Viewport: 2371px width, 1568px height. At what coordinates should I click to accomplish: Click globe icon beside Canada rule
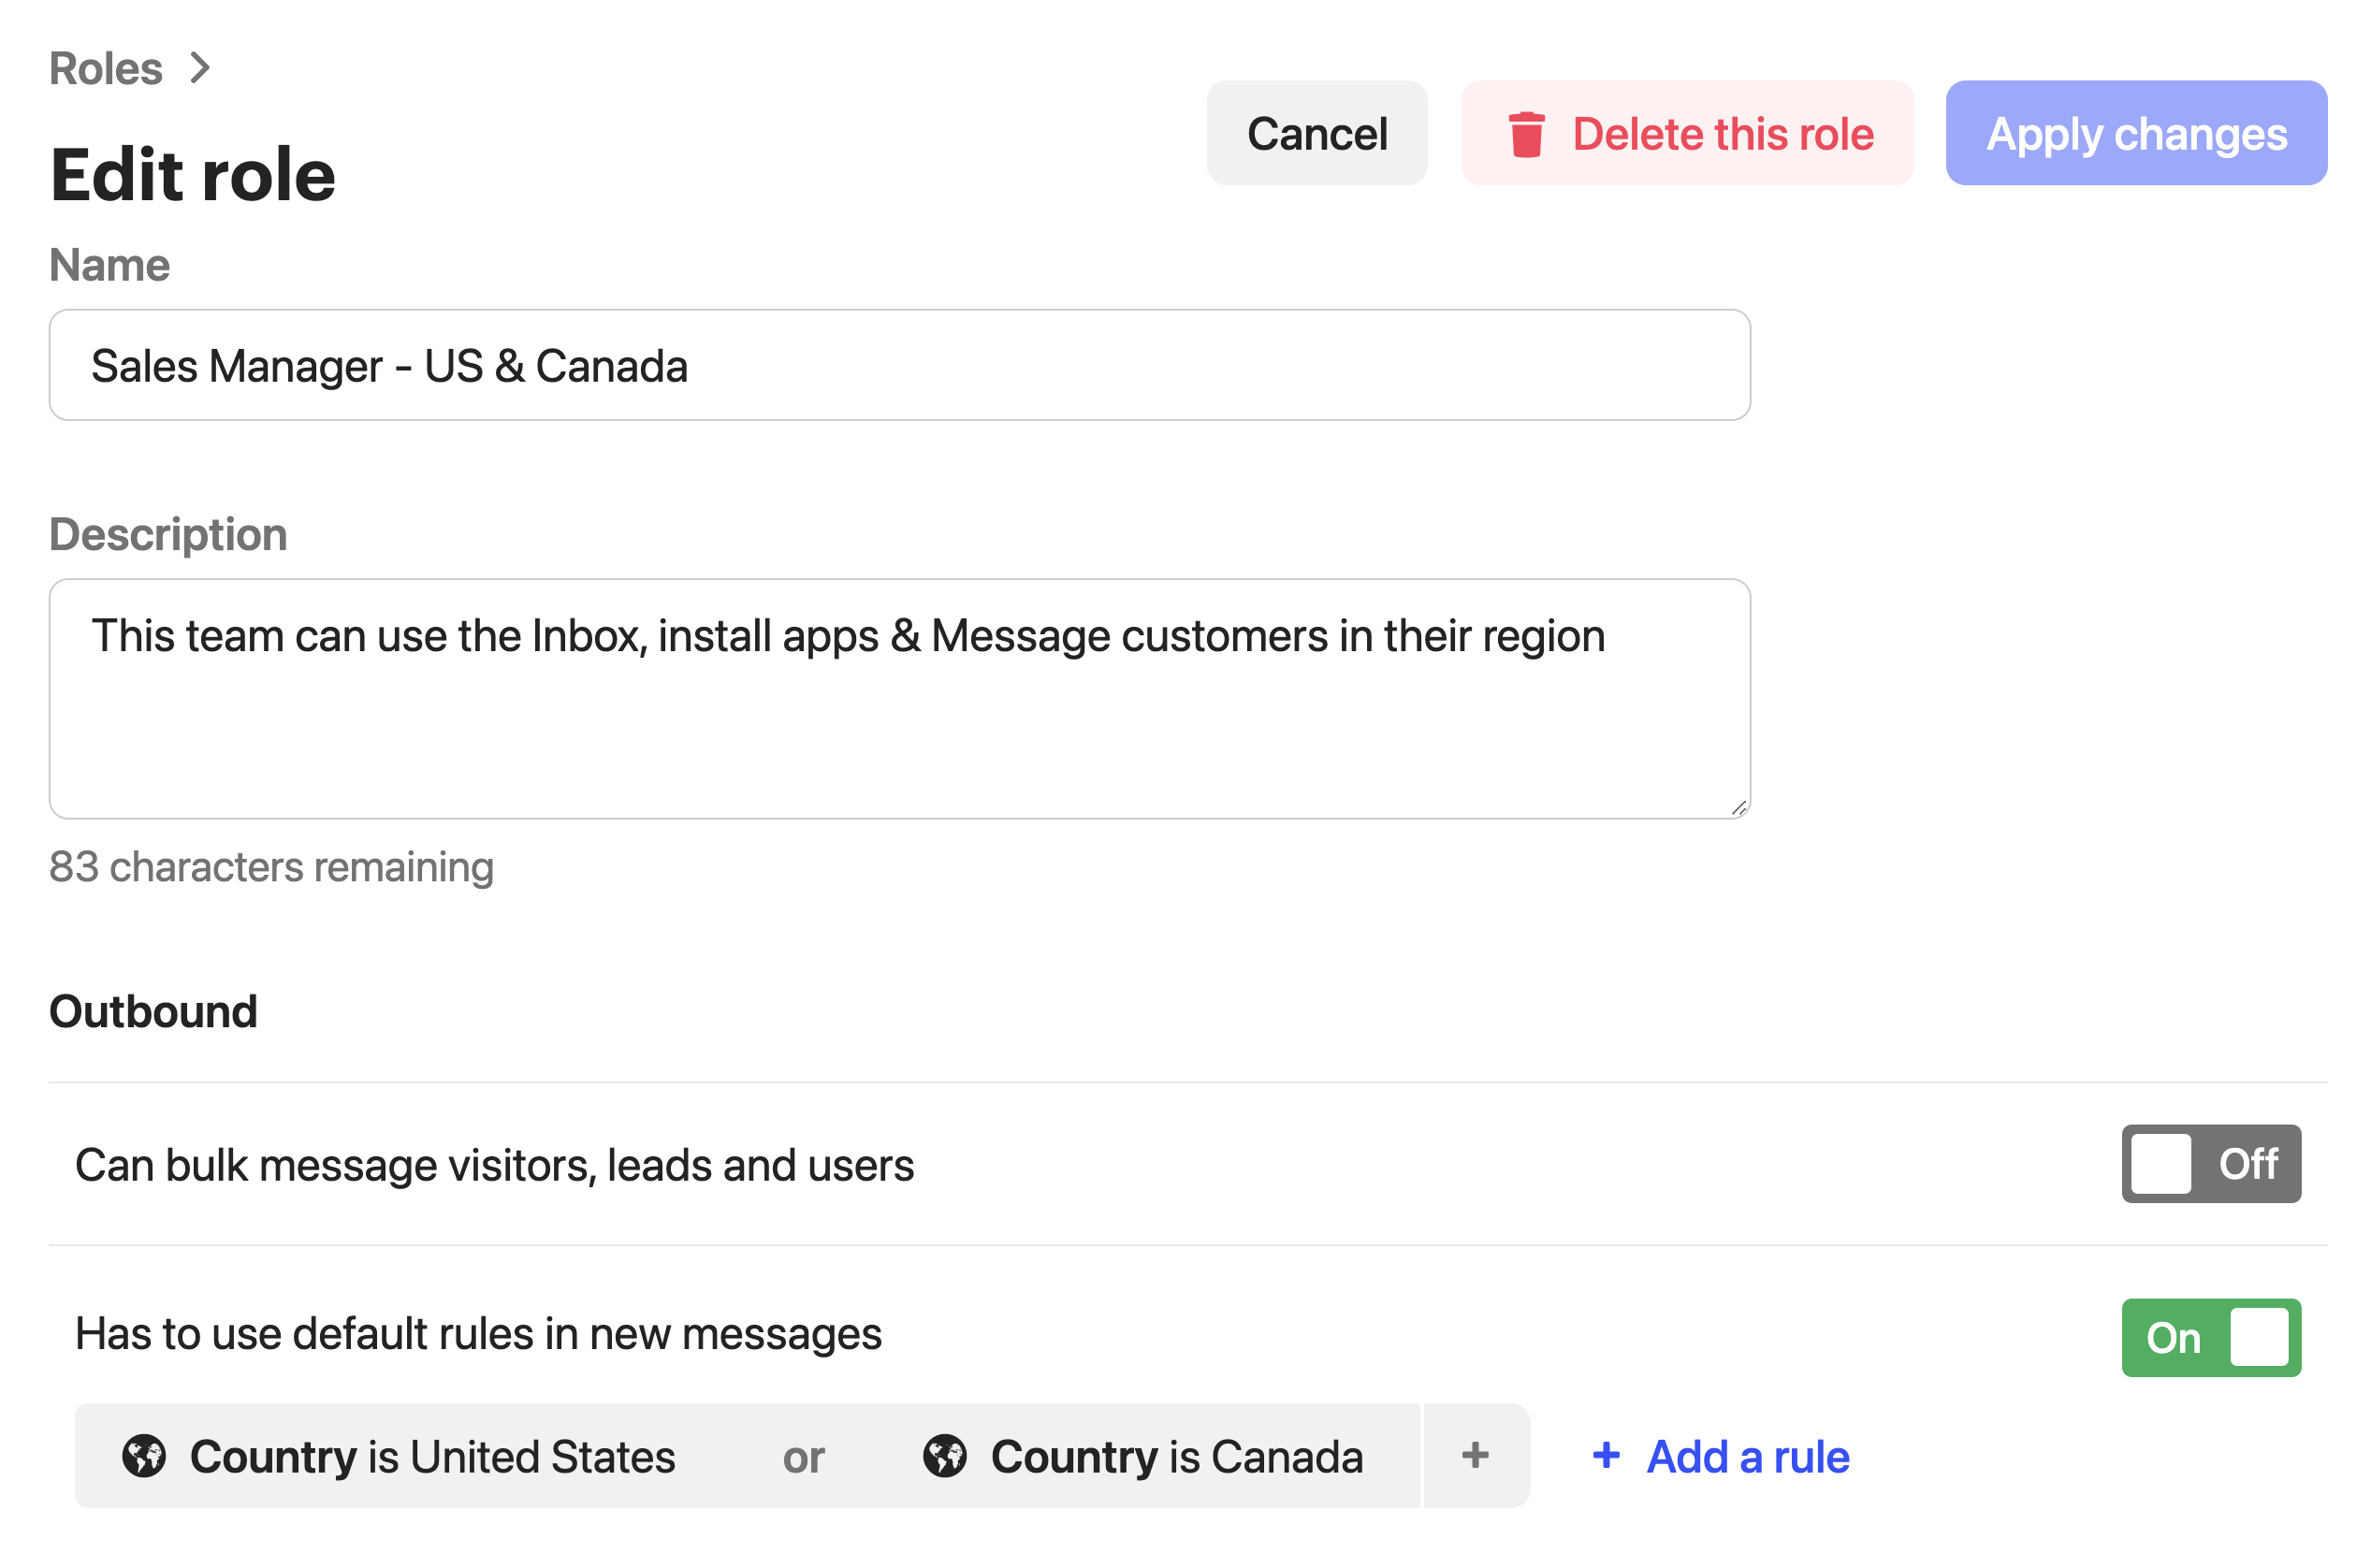(944, 1455)
